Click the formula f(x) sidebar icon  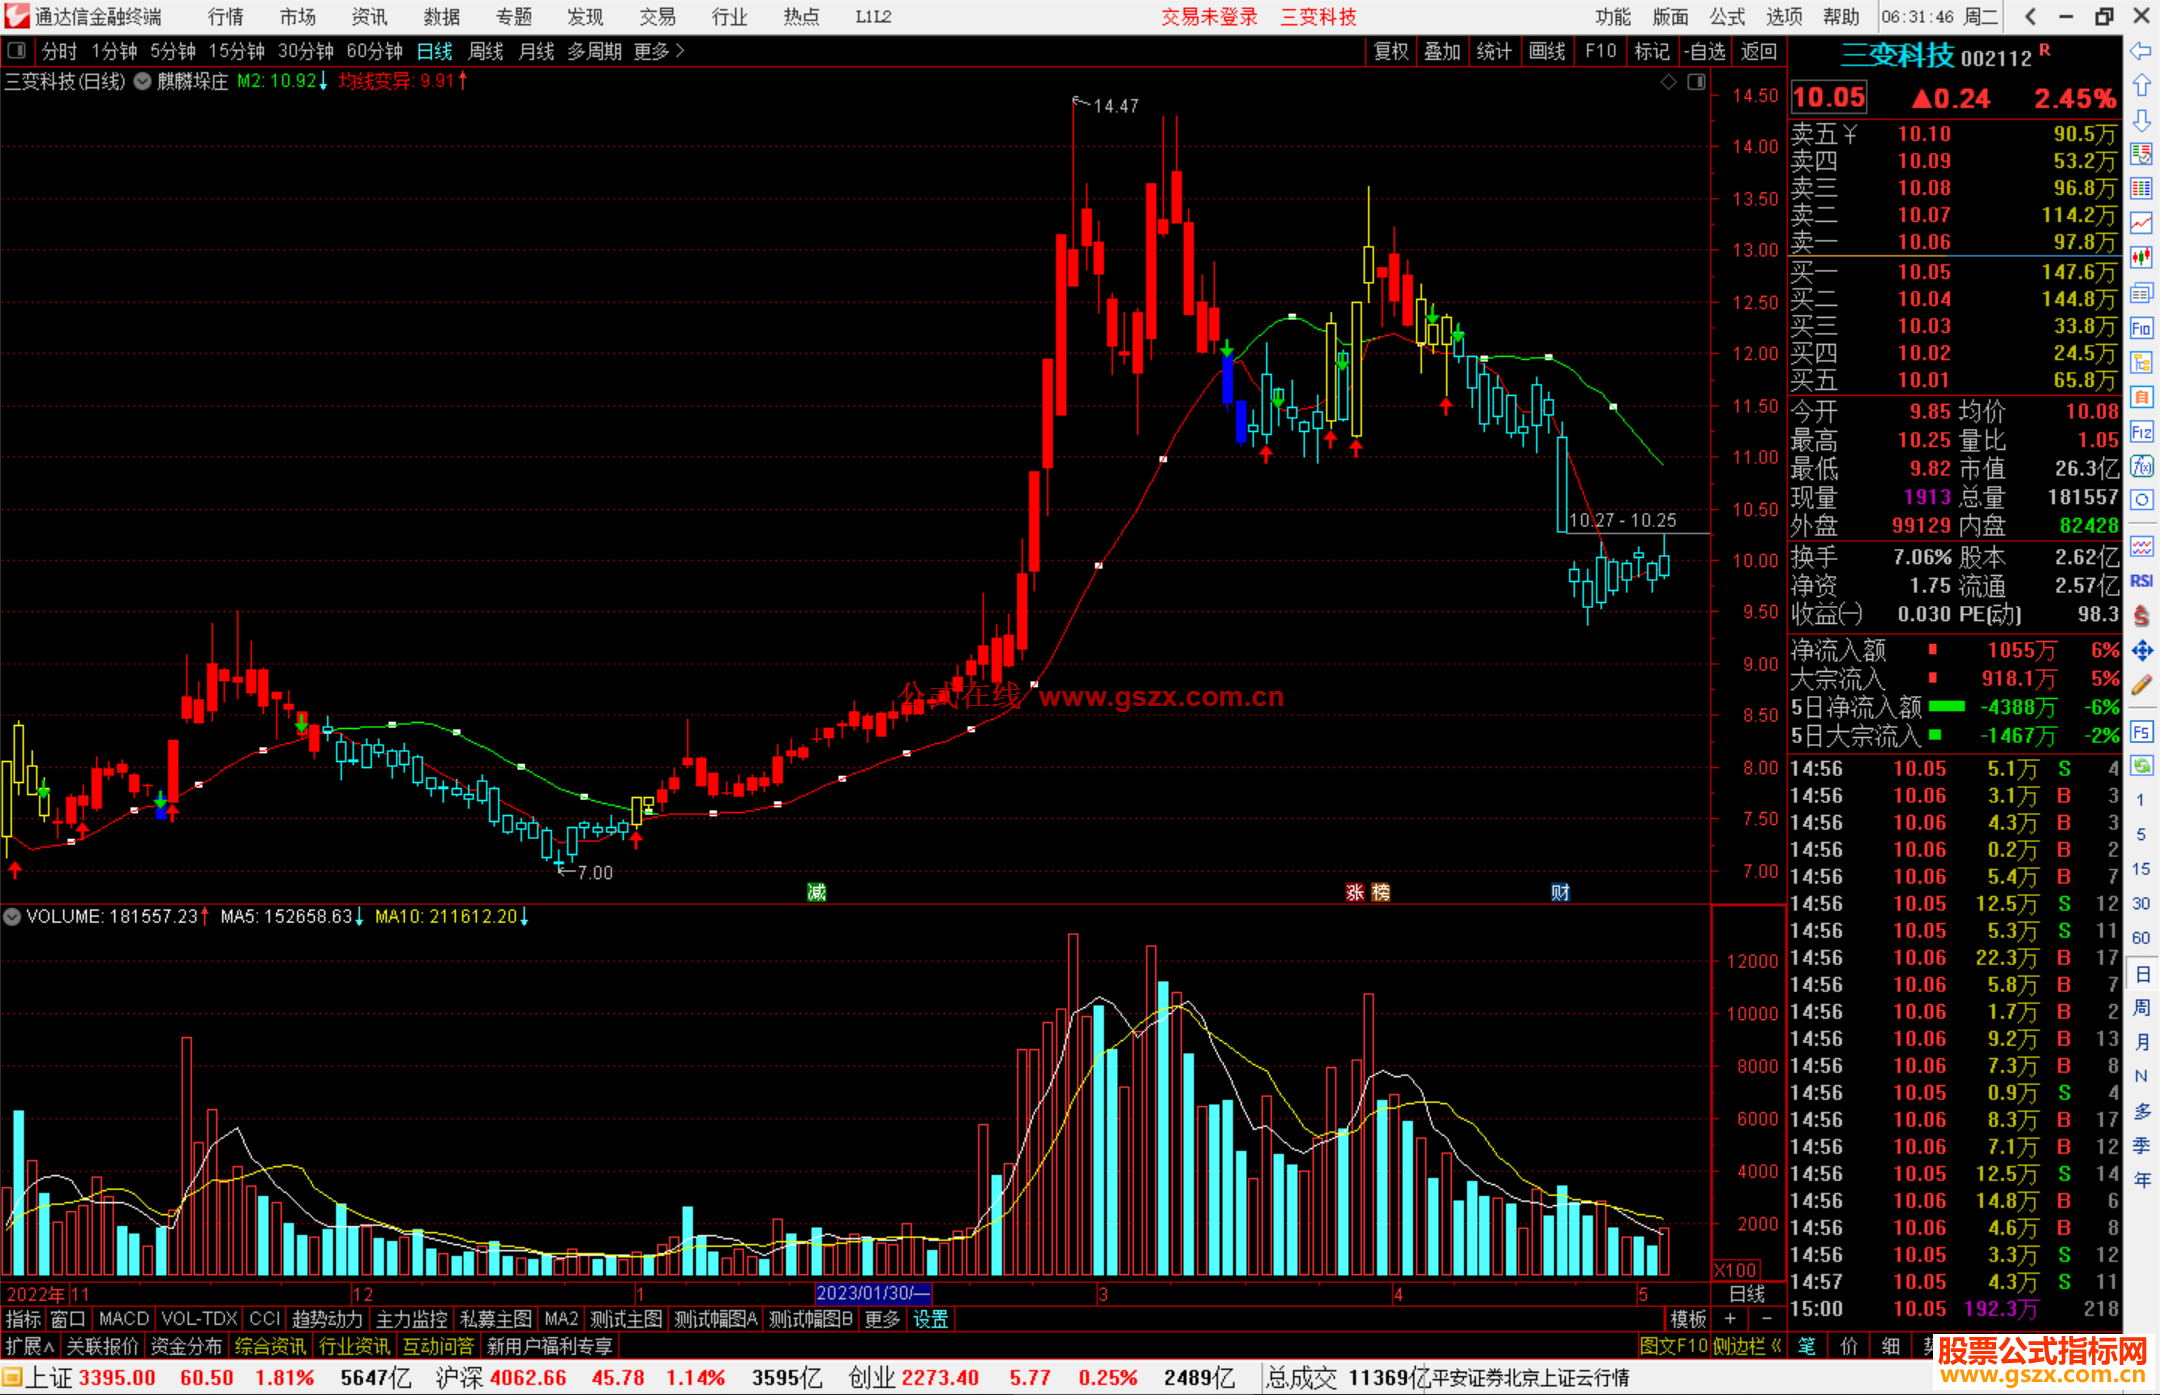click(2141, 466)
